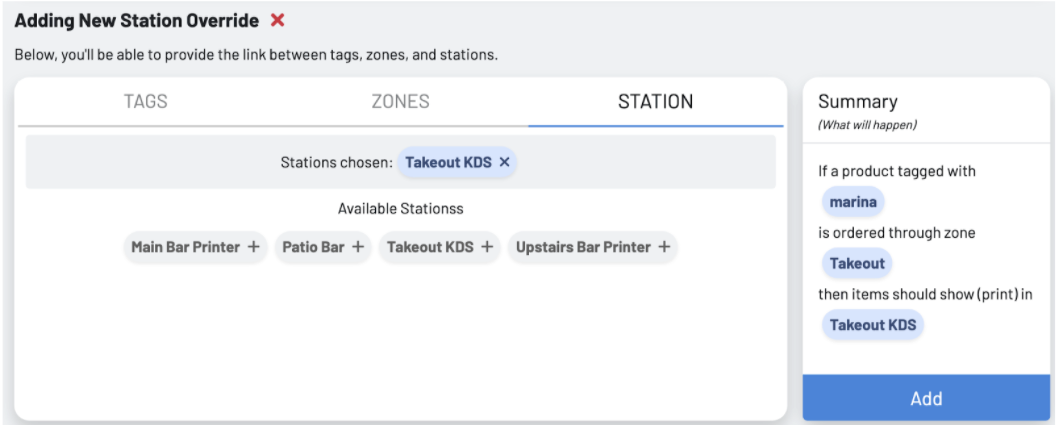The width and height of the screenshot is (1056, 425).
Task: Click the Takeout KDS chosen chip label
Action: pyautogui.click(x=449, y=162)
